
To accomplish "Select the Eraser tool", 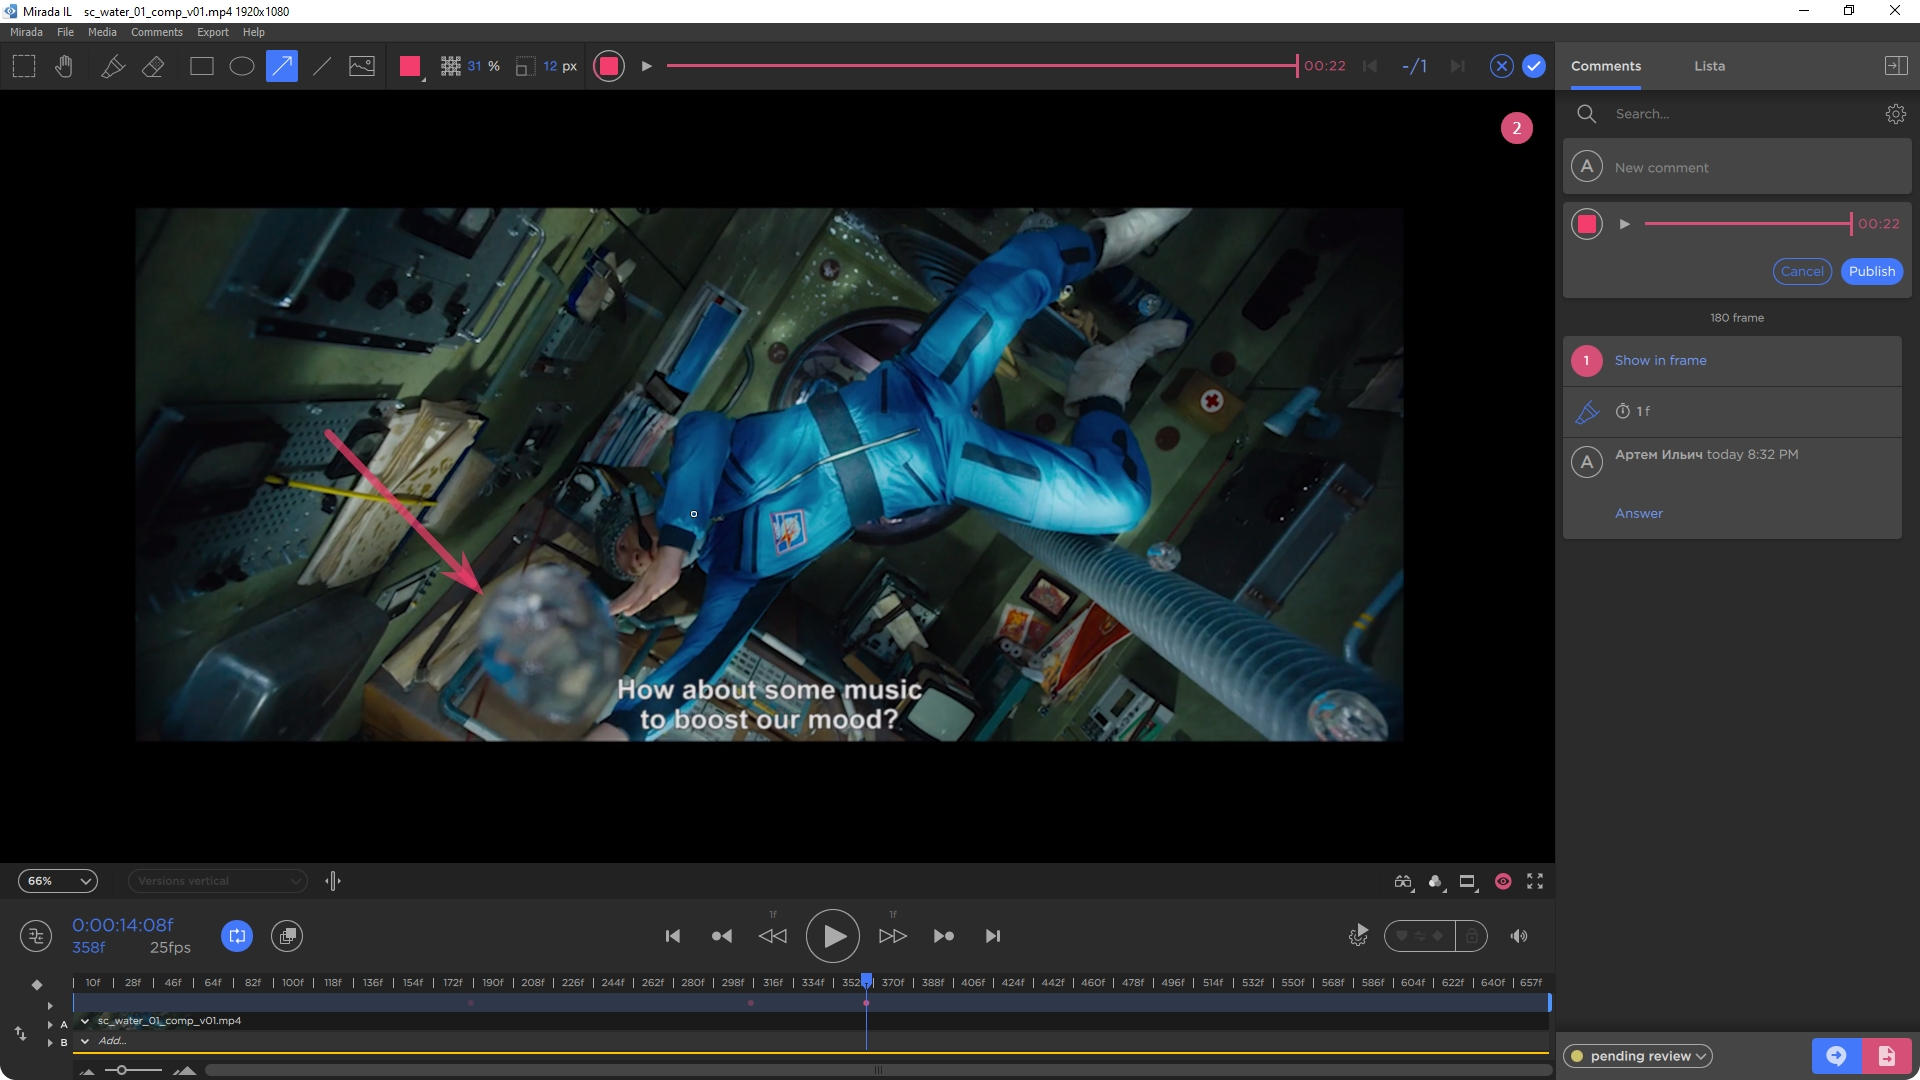I will [x=153, y=66].
